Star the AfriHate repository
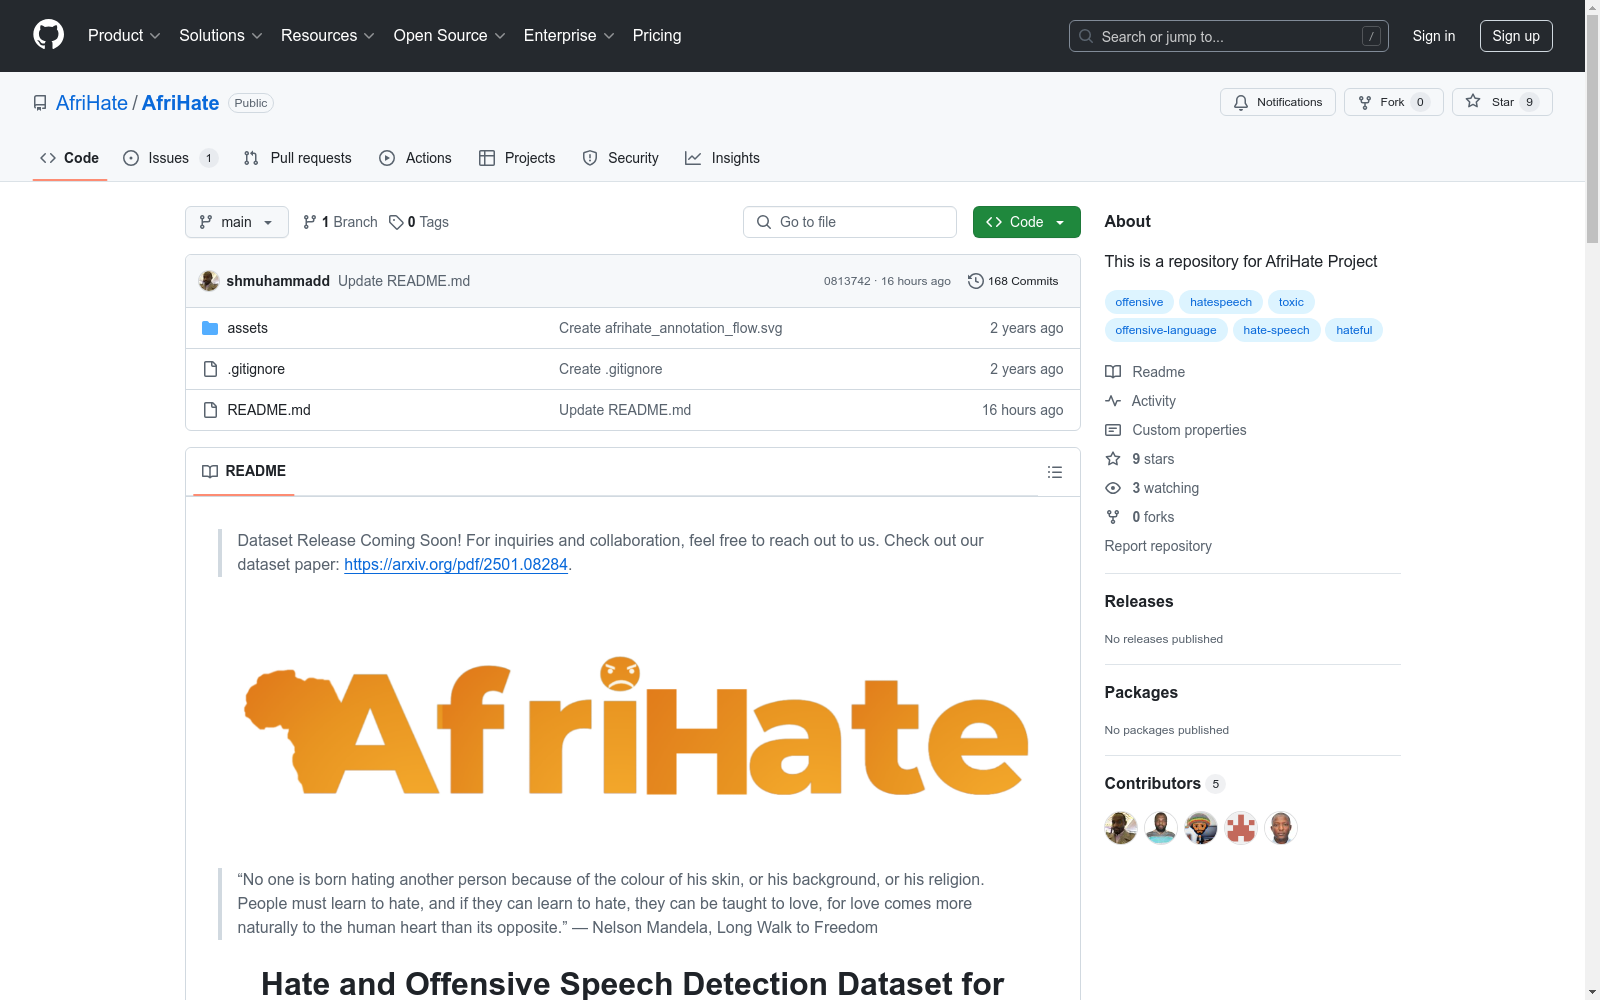 pos(1502,102)
